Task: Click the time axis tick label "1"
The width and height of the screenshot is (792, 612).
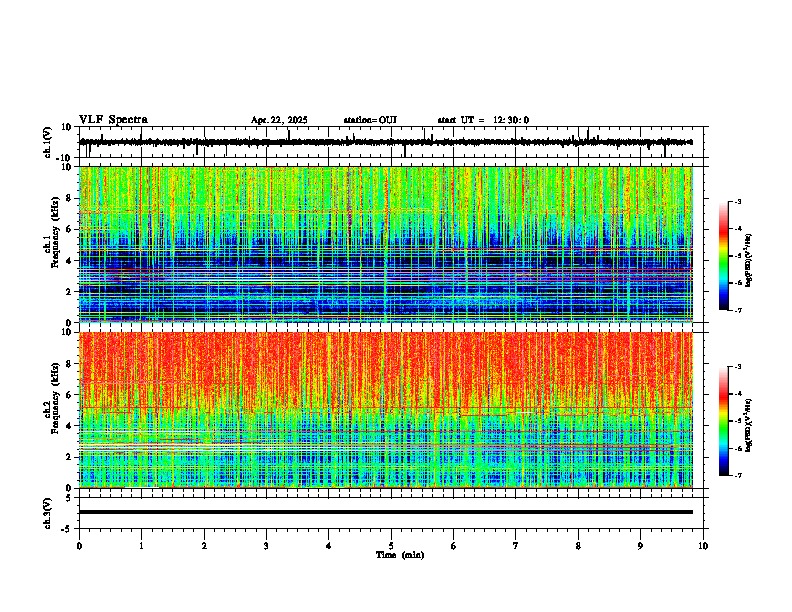Action: coord(141,546)
